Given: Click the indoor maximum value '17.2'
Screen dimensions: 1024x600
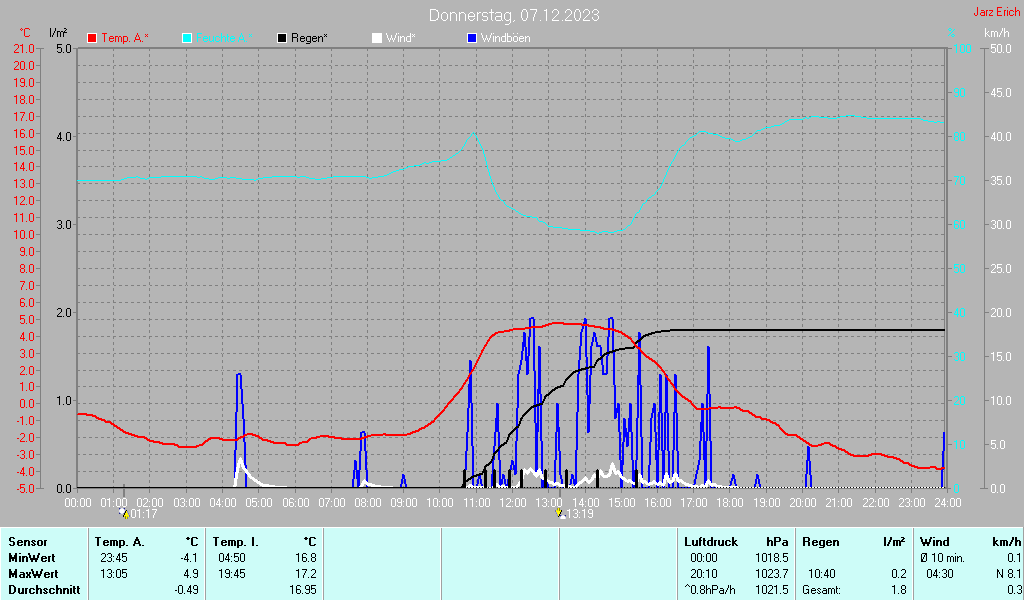Looking at the screenshot, I should pyautogui.click(x=306, y=574).
